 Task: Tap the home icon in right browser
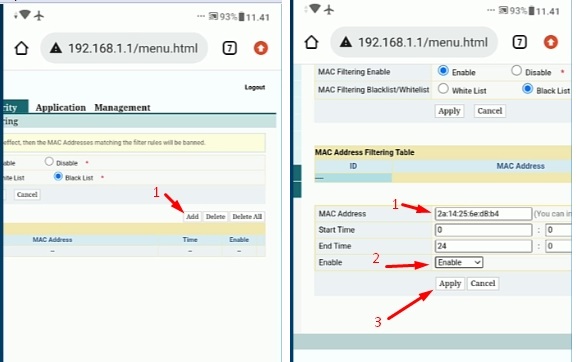pos(311,42)
